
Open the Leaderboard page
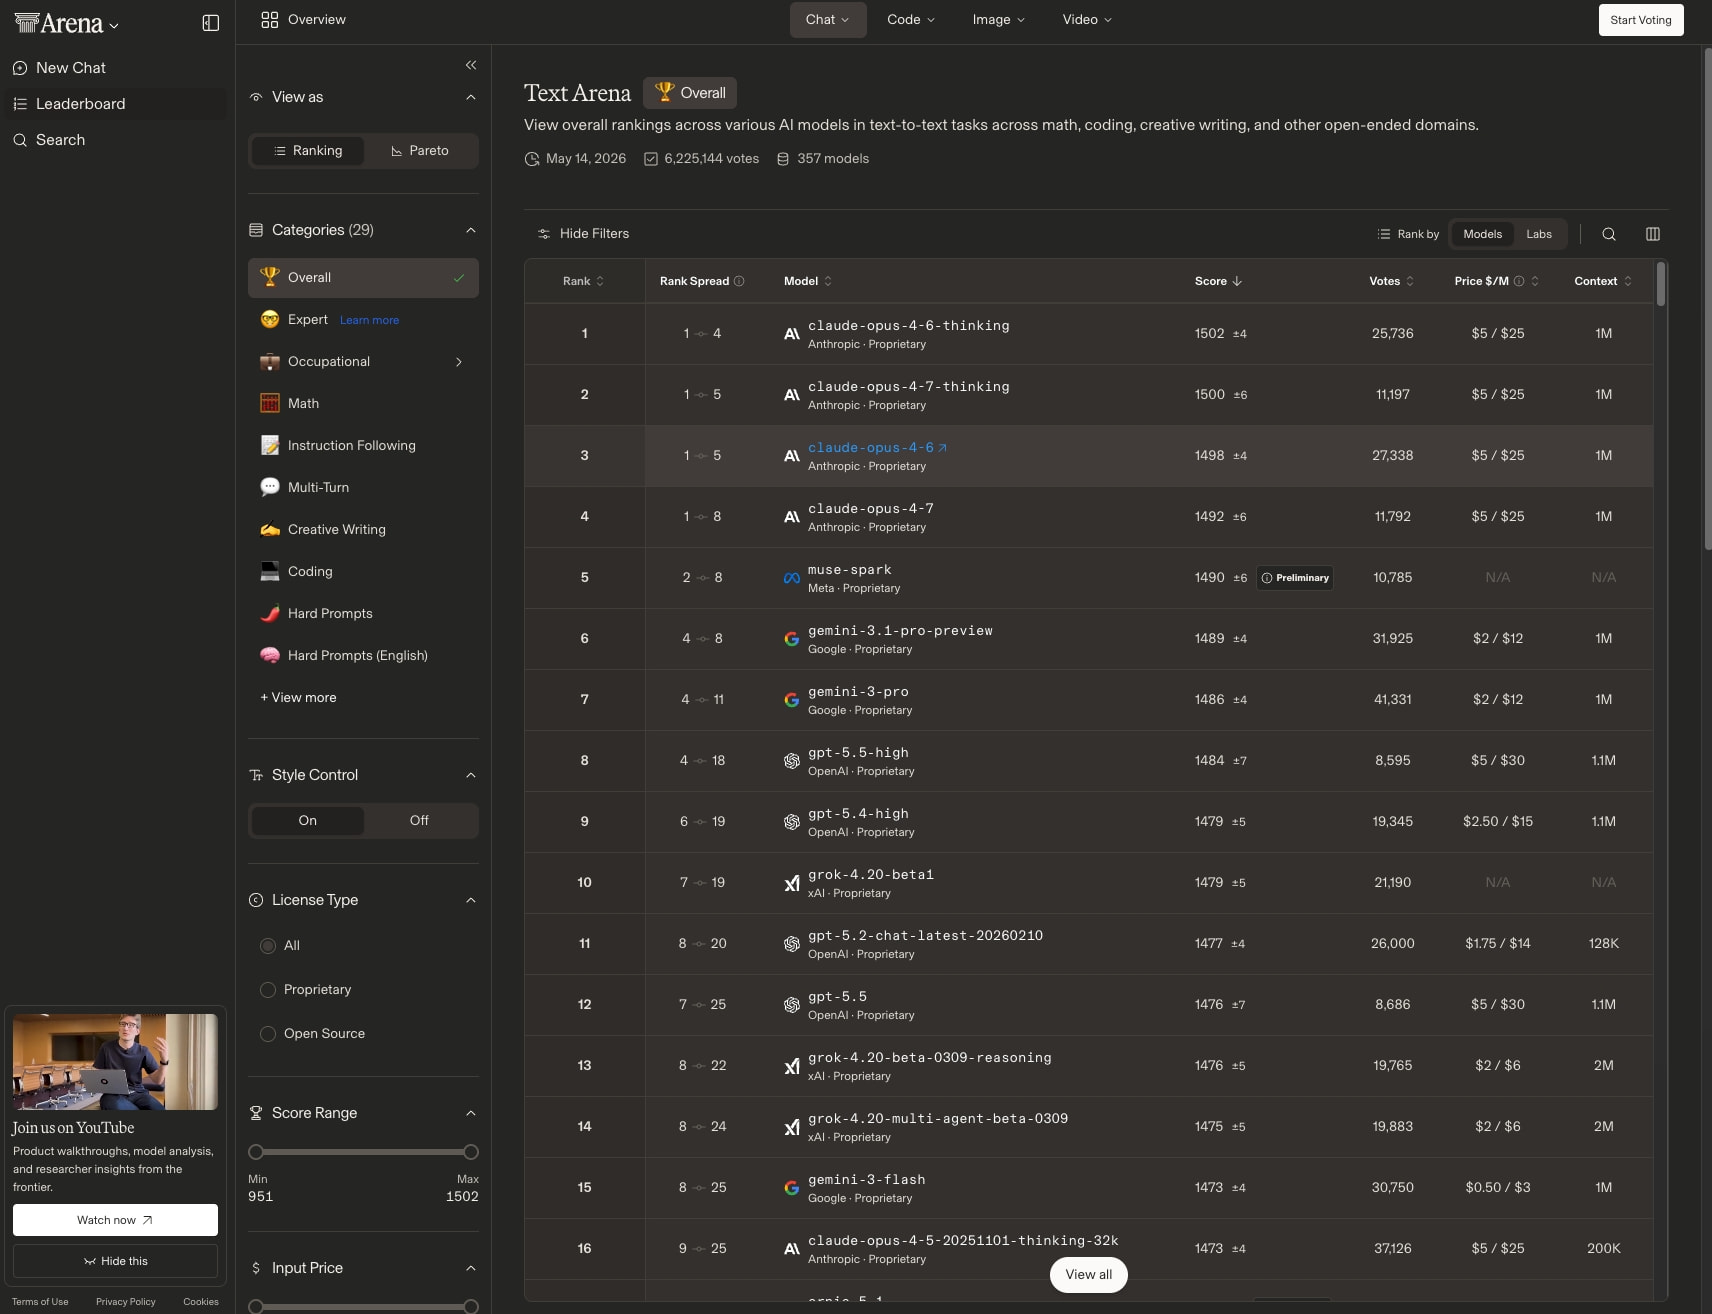[117, 104]
